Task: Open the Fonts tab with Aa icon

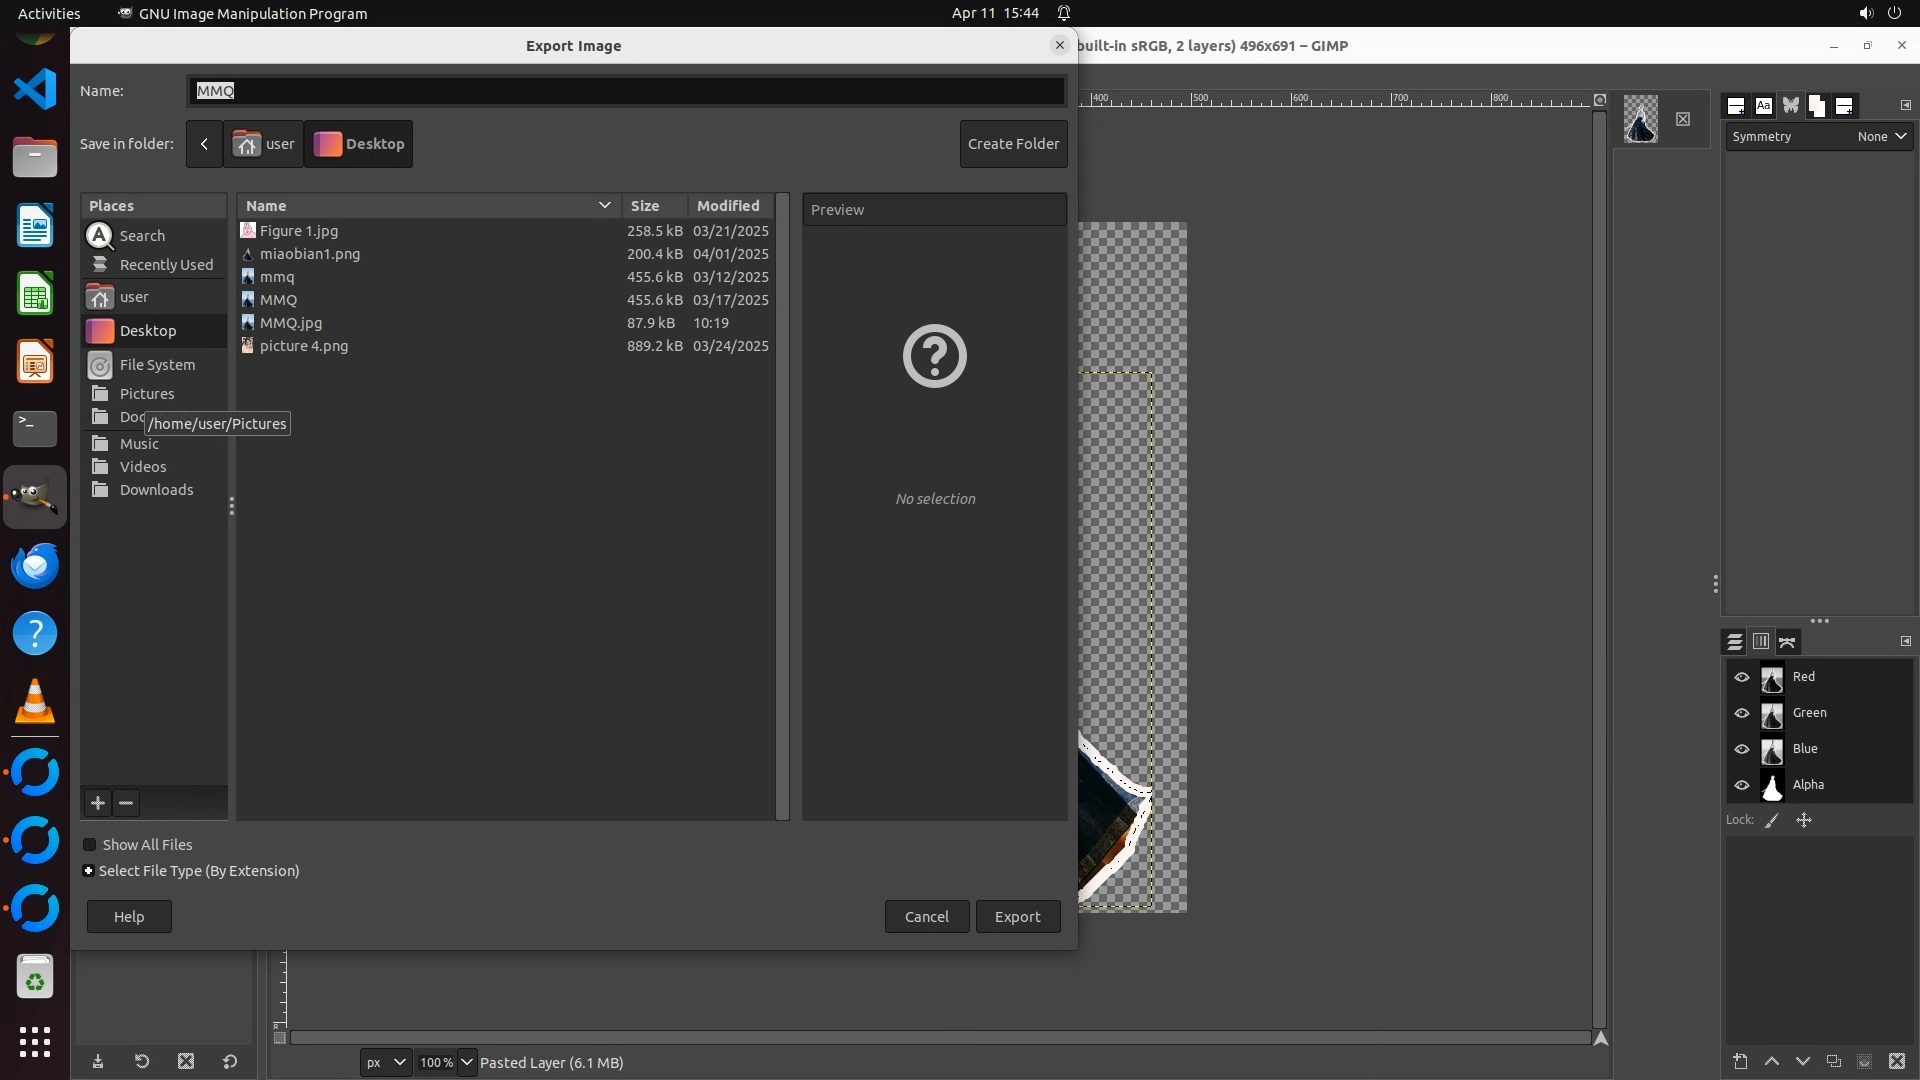Action: coord(1763,106)
